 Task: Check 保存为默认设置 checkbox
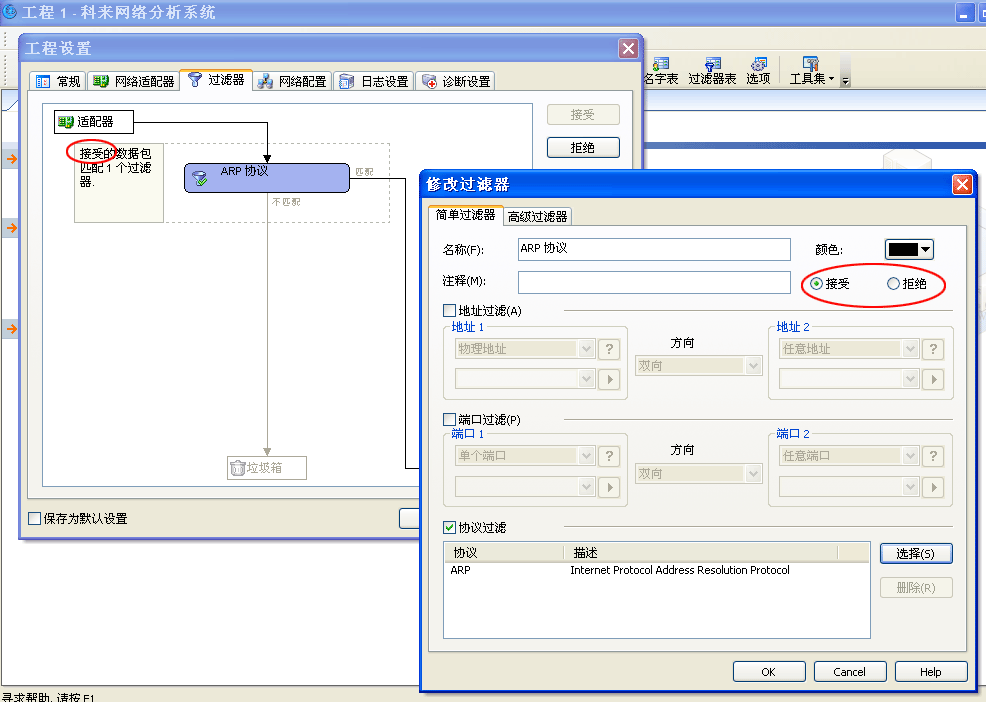click(35, 519)
